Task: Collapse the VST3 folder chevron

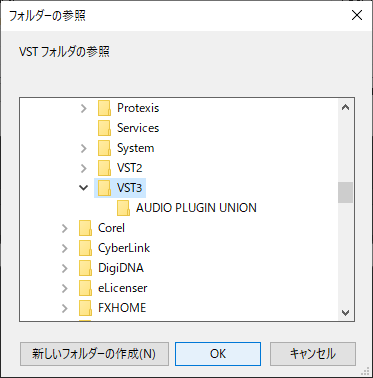Action: [83, 188]
